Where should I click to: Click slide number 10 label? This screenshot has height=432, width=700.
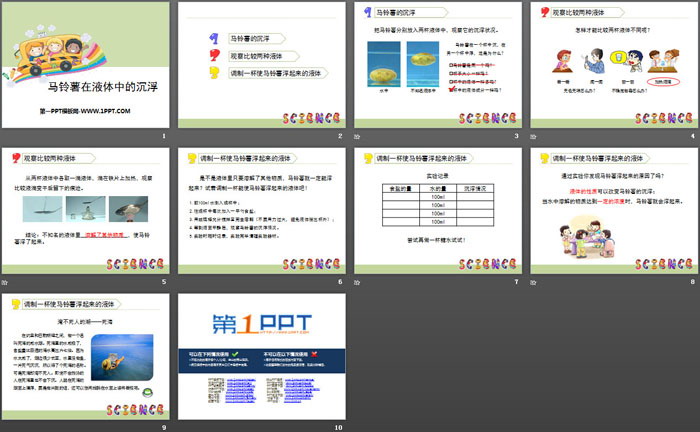coord(338,428)
